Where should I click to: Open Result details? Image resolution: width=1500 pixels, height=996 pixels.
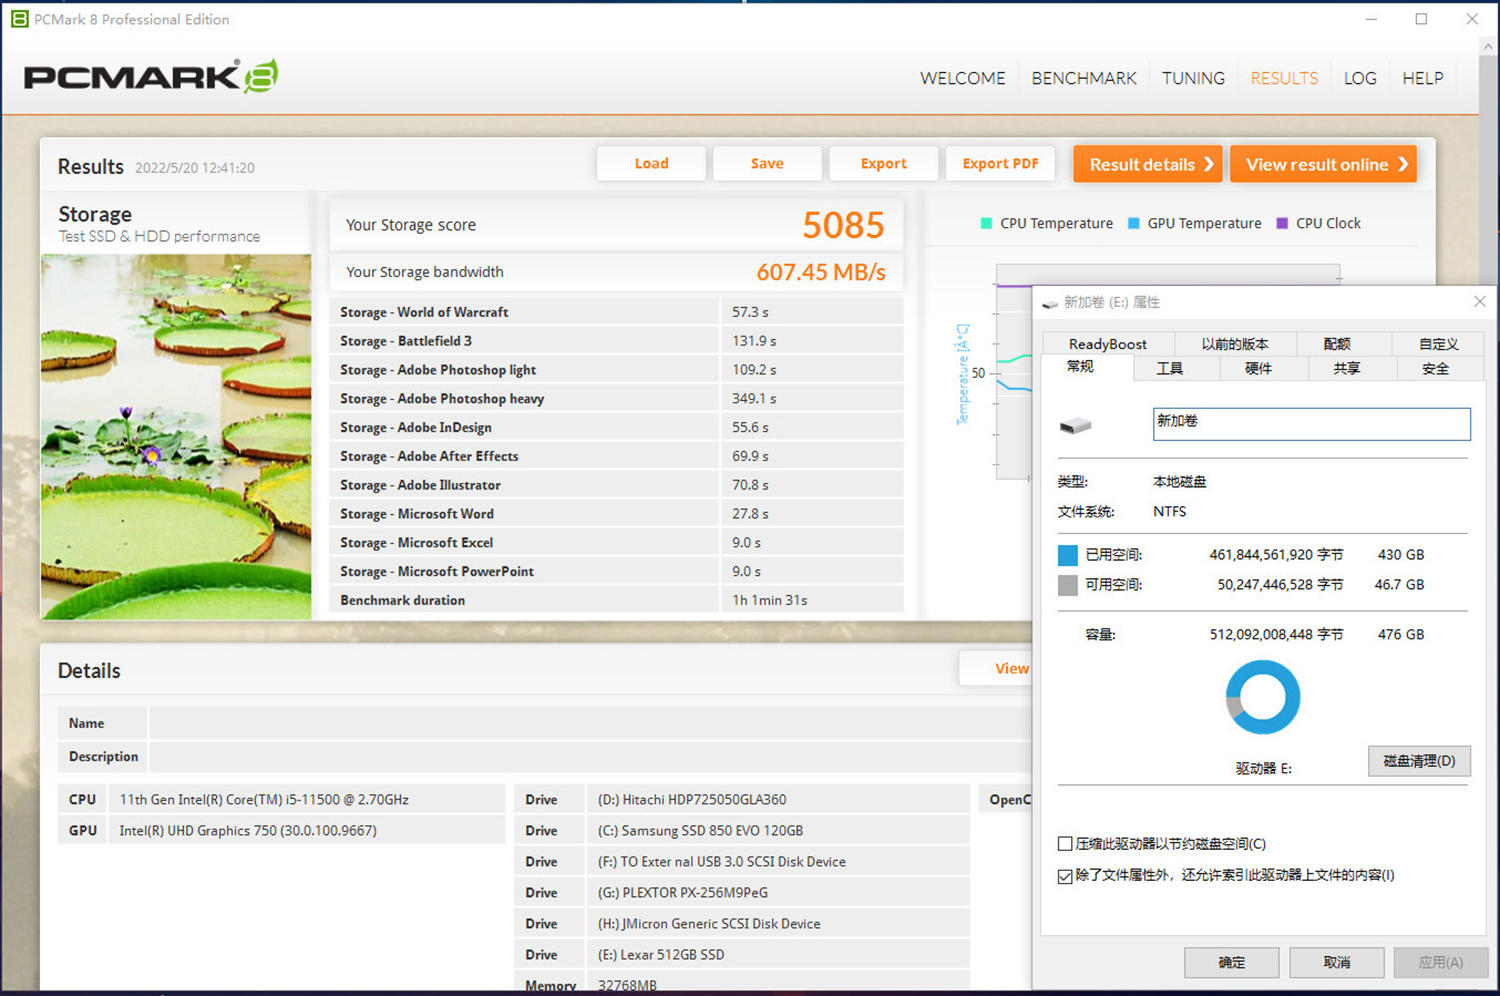click(x=1148, y=164)
